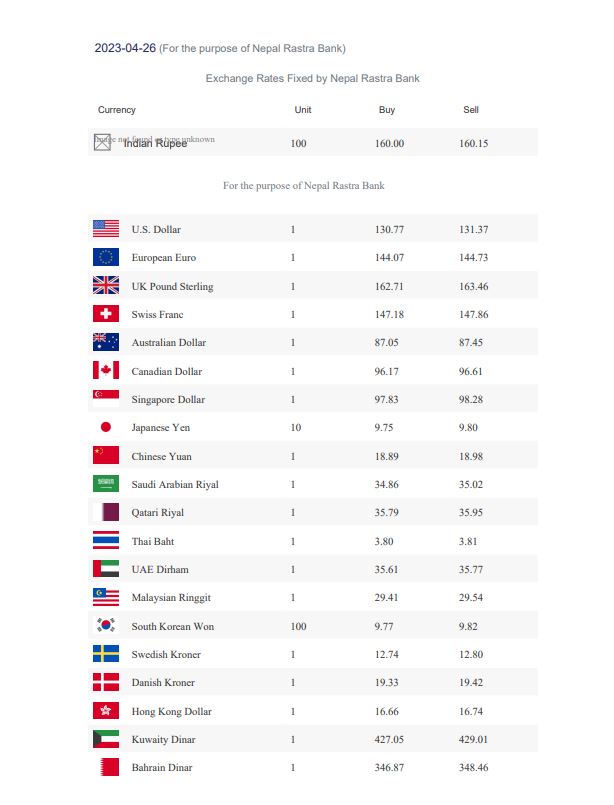Click the South Korean Won flag icon
The width and height of the screenshot is (614, 805).
(x=106, y=626)
